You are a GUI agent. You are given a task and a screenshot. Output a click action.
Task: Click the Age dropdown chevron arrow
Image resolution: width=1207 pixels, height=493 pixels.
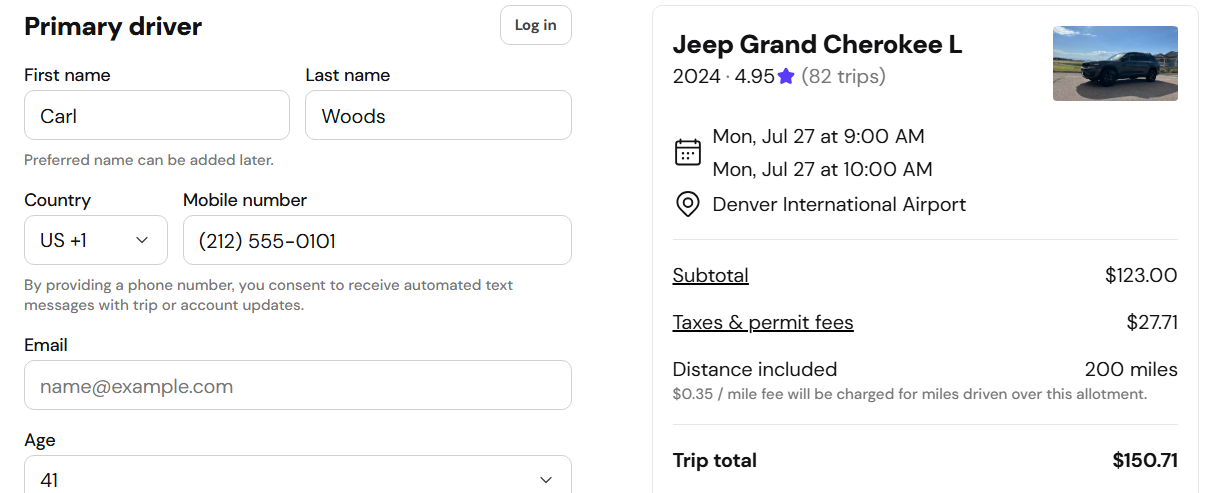[546, 480]
